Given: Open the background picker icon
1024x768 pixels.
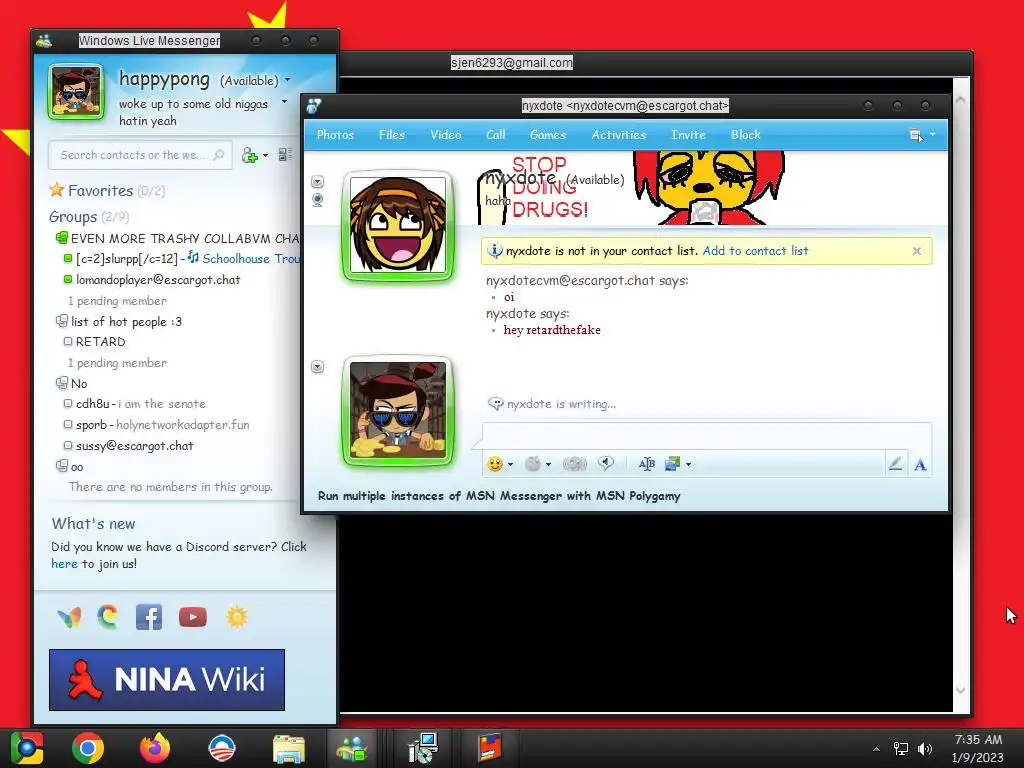Looking at the screenshot, I should (x=673, y=464).
